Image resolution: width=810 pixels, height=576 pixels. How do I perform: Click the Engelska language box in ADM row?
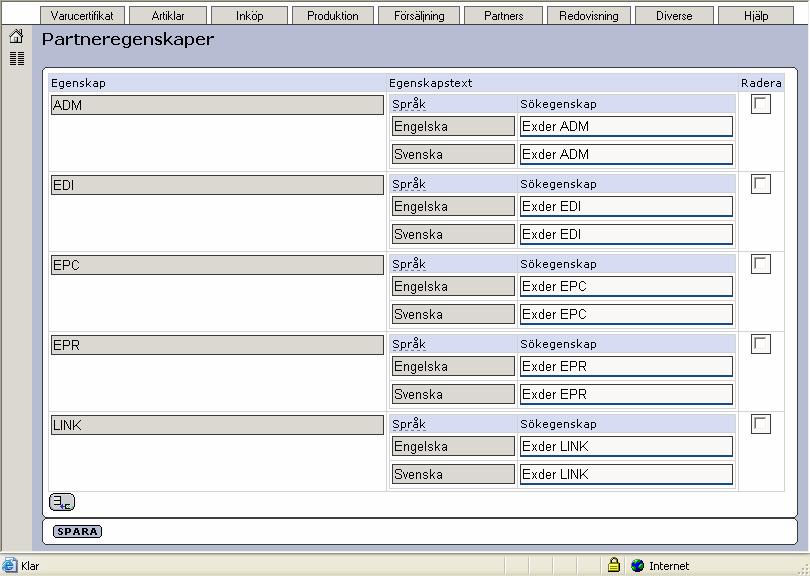[x=454, y=126]
